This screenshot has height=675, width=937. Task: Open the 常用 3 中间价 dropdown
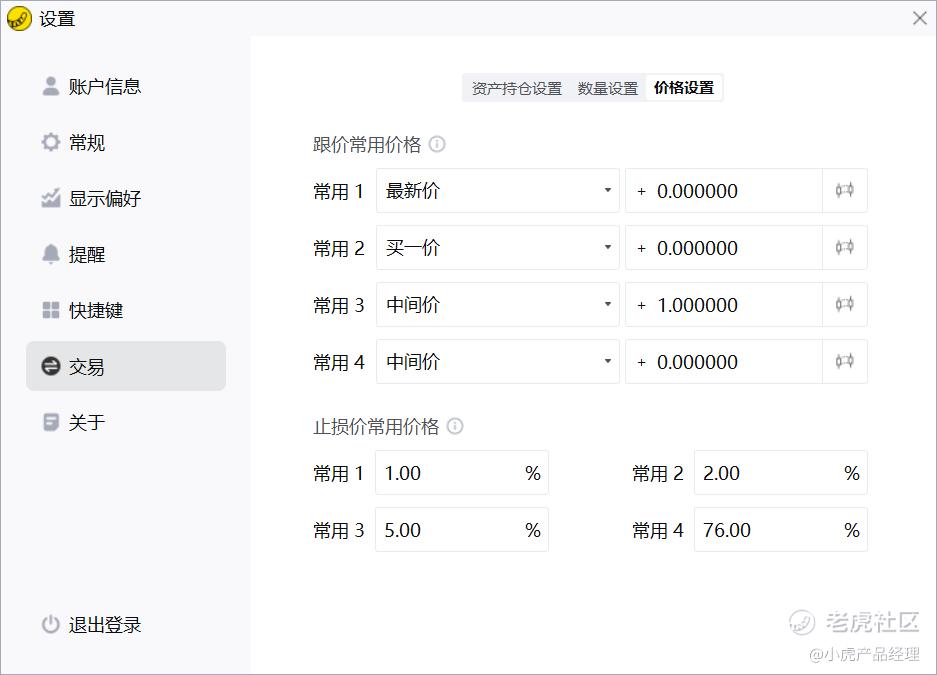[497, 305]
